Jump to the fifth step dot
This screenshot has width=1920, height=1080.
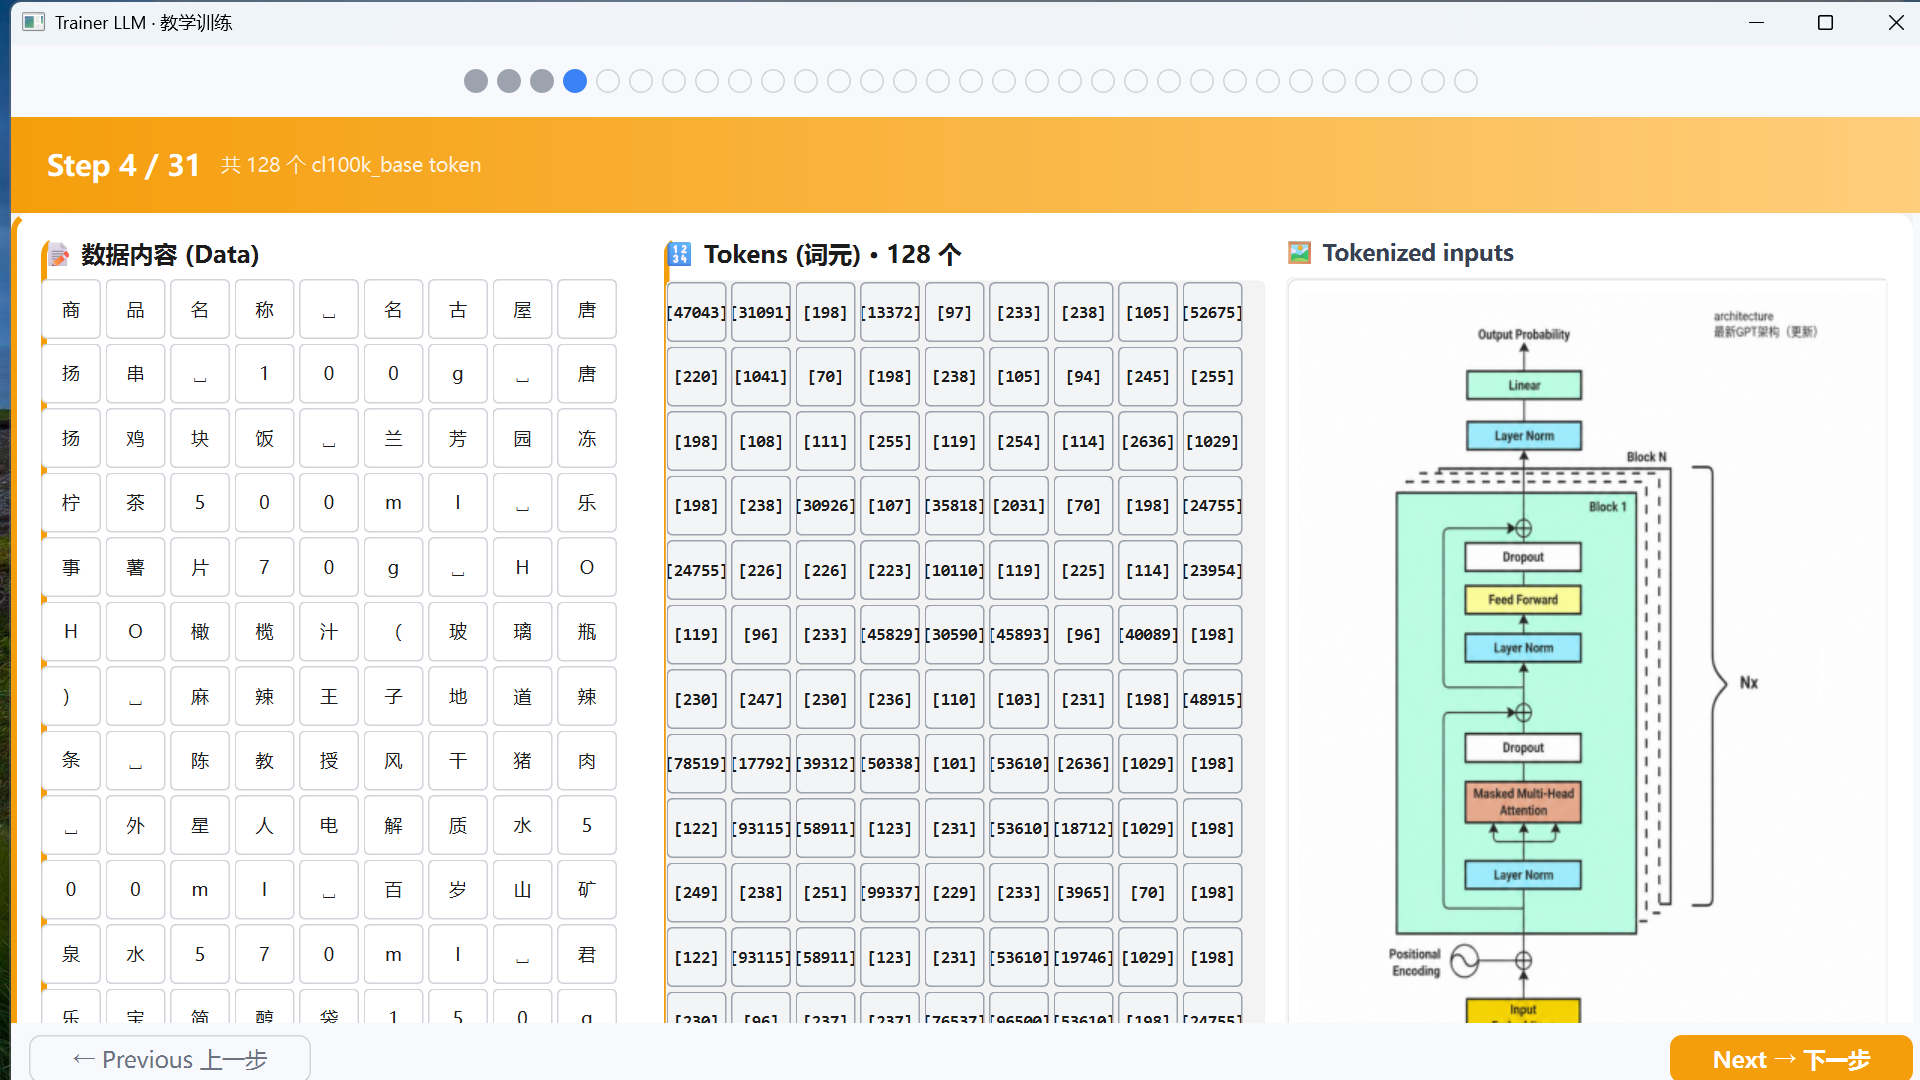pos(608,81)
